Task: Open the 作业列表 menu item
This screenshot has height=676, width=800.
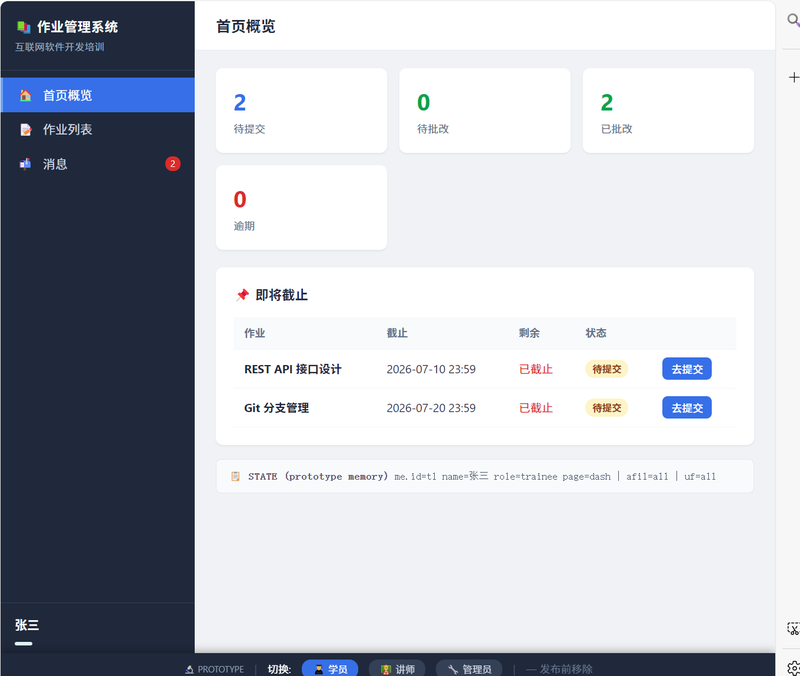Action: [x=97, y=130]
